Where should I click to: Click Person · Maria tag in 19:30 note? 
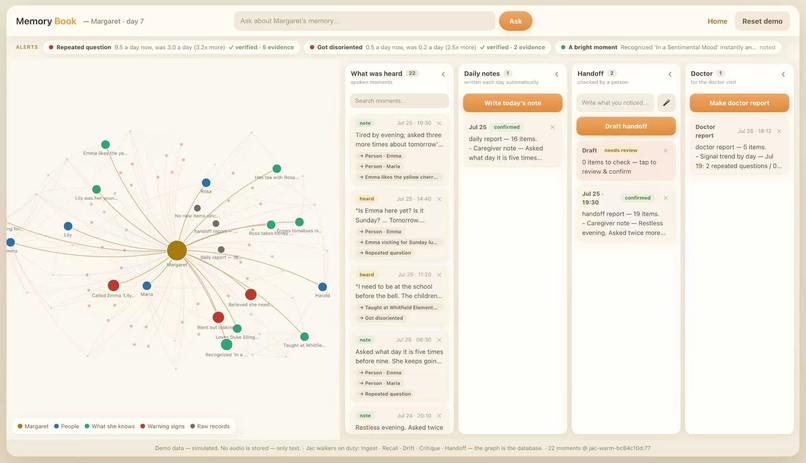coord(380,166)
